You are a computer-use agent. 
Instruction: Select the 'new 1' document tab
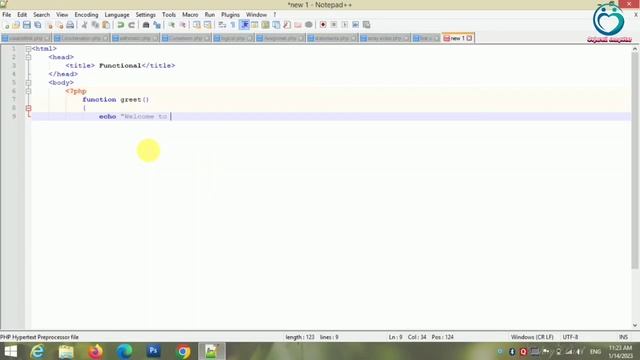[457, 38]
